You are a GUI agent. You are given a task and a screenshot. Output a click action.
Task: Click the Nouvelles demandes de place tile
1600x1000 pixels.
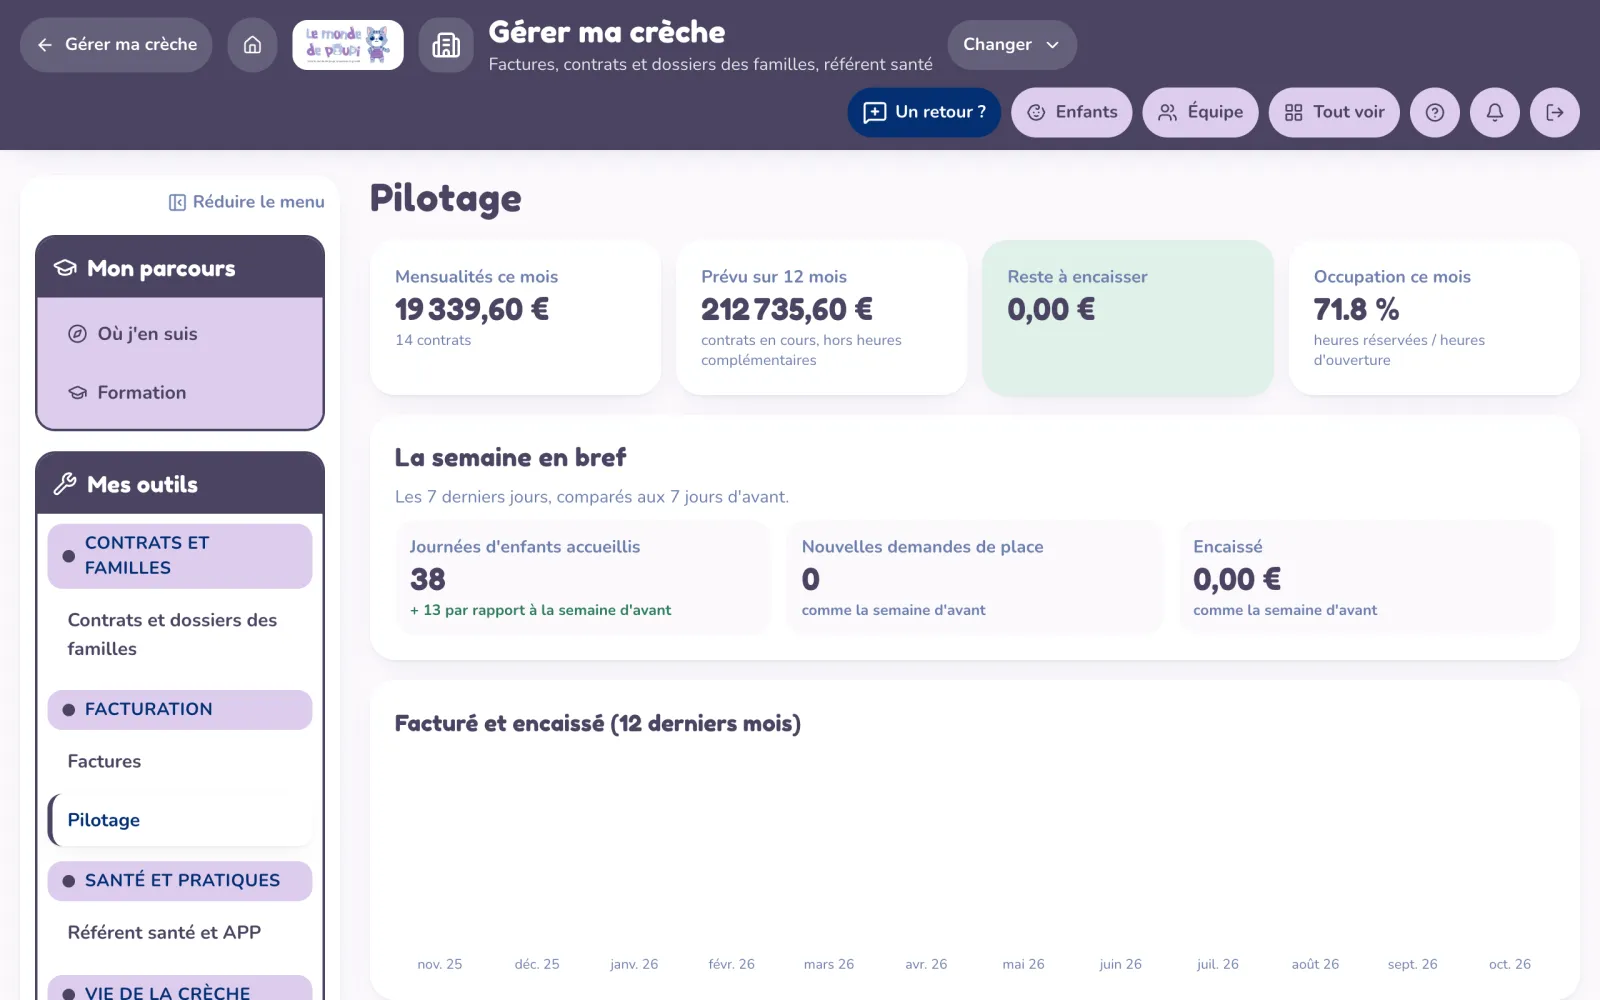(x=974, y=577)
